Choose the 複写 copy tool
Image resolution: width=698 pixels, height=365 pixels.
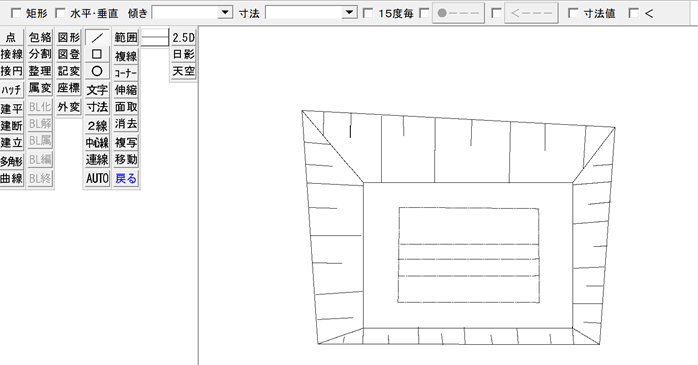click(126, 142)
